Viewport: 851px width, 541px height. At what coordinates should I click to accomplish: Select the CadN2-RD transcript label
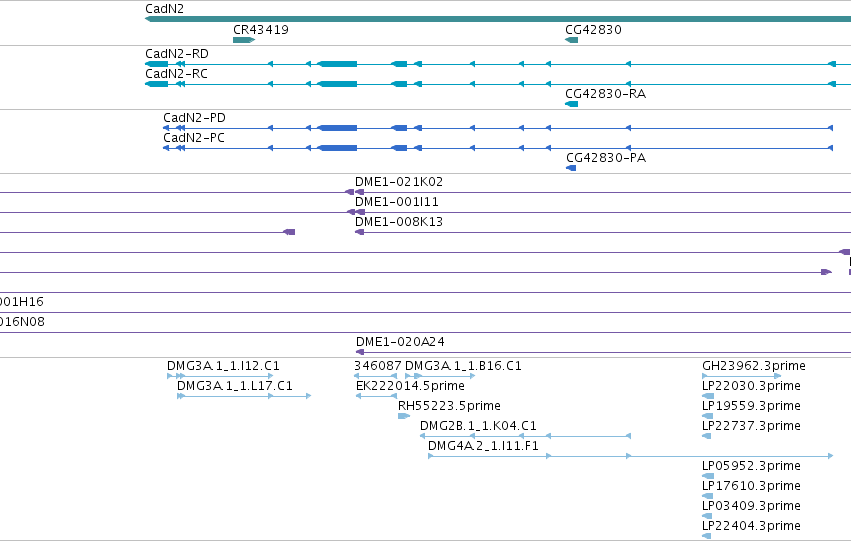(177, 53)
